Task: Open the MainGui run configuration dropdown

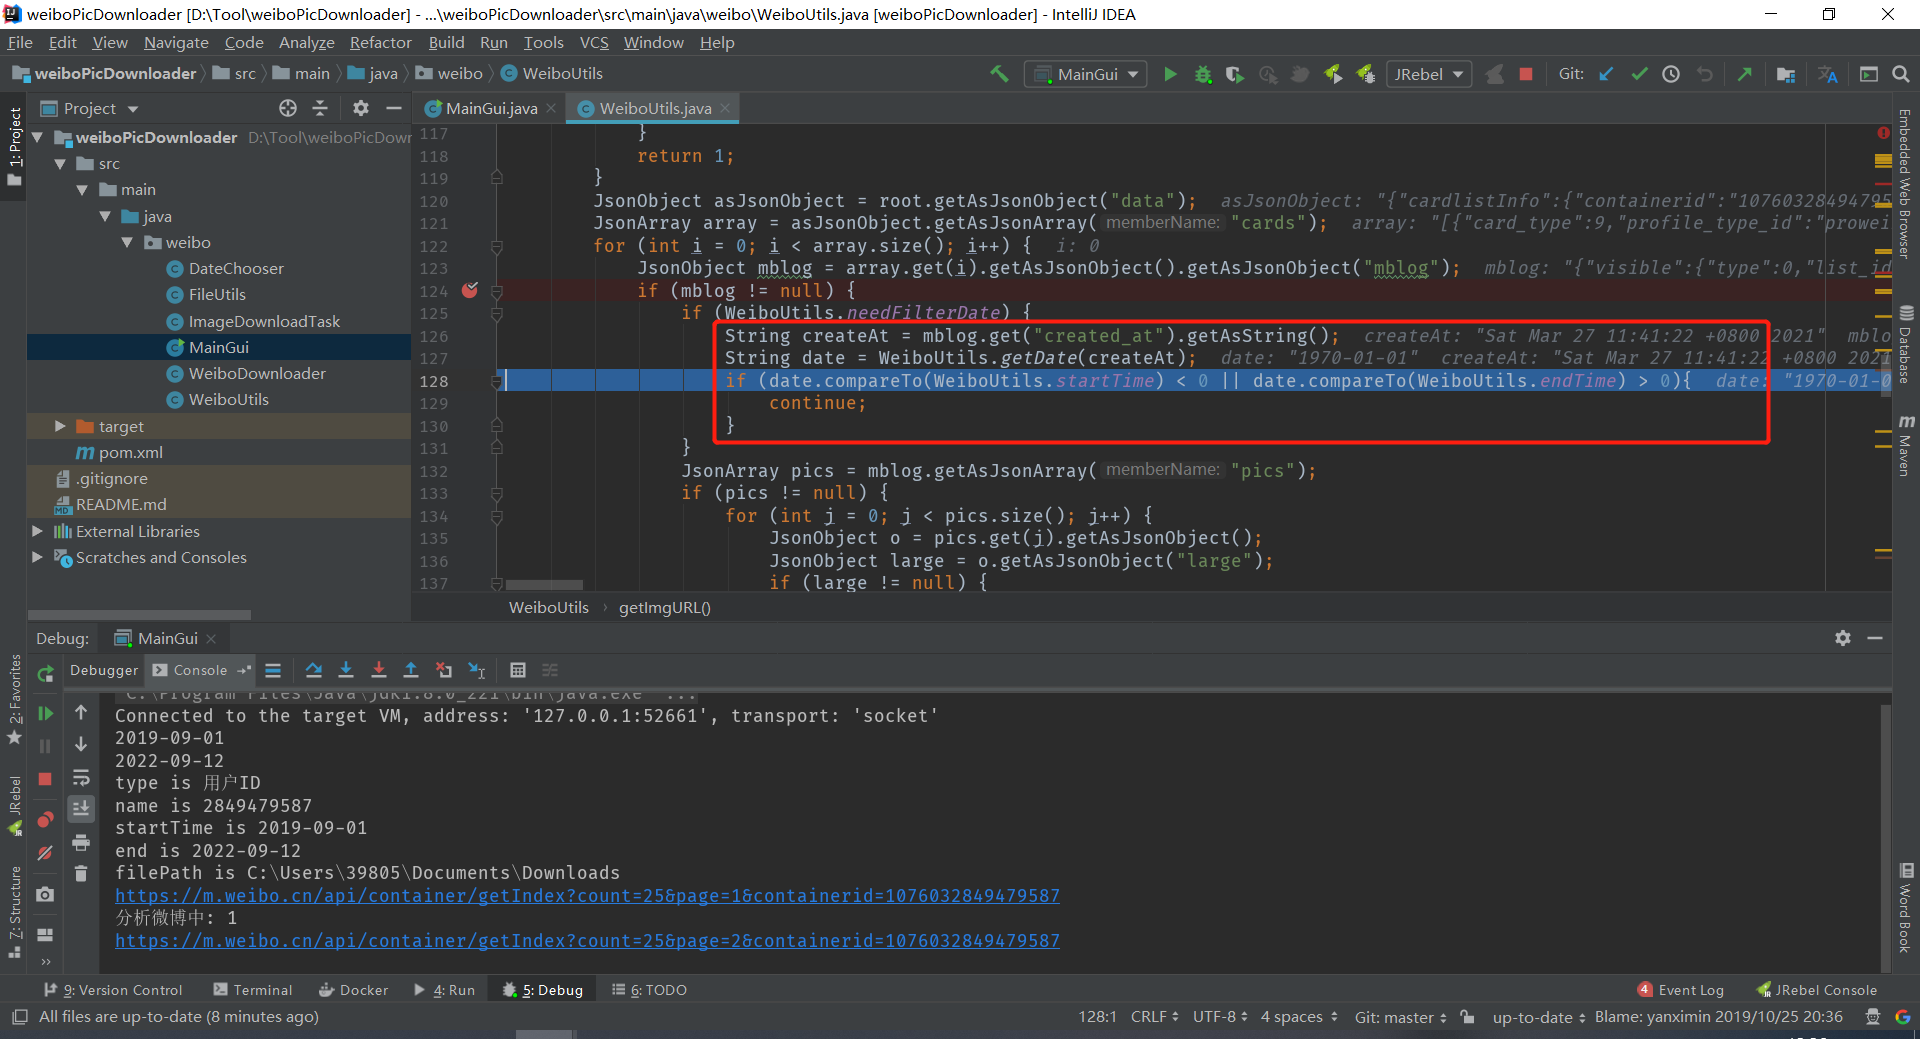Action: (1086, 74)
